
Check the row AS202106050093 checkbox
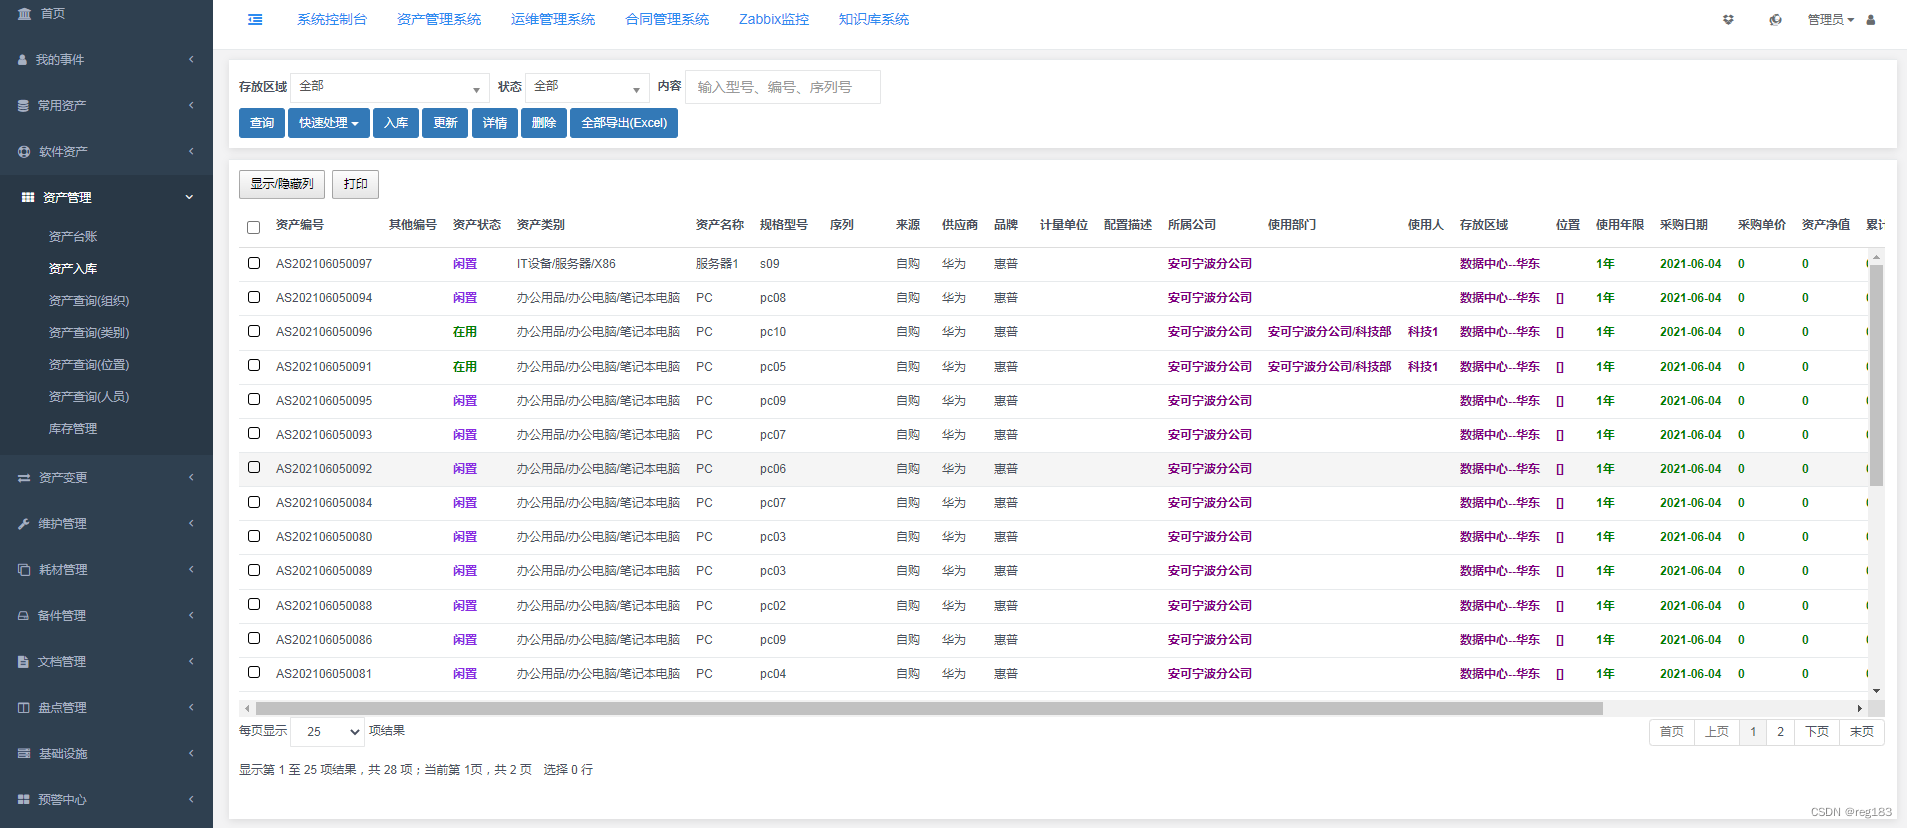[254, 433]
